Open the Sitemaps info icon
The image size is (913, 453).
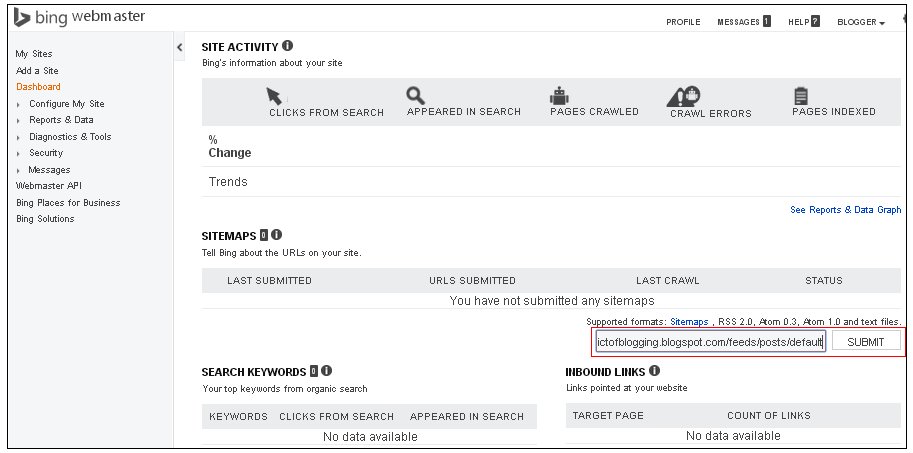[277, 235]
